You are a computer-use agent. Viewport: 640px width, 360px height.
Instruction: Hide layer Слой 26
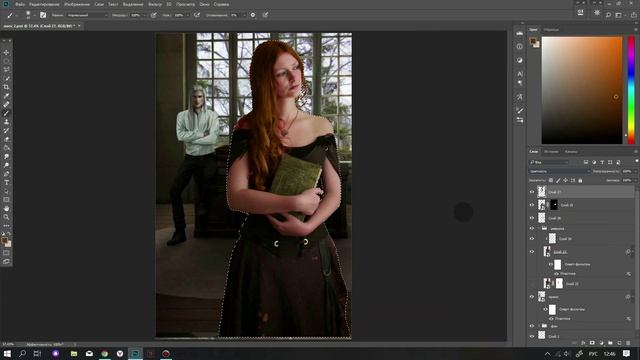(532, 218)
